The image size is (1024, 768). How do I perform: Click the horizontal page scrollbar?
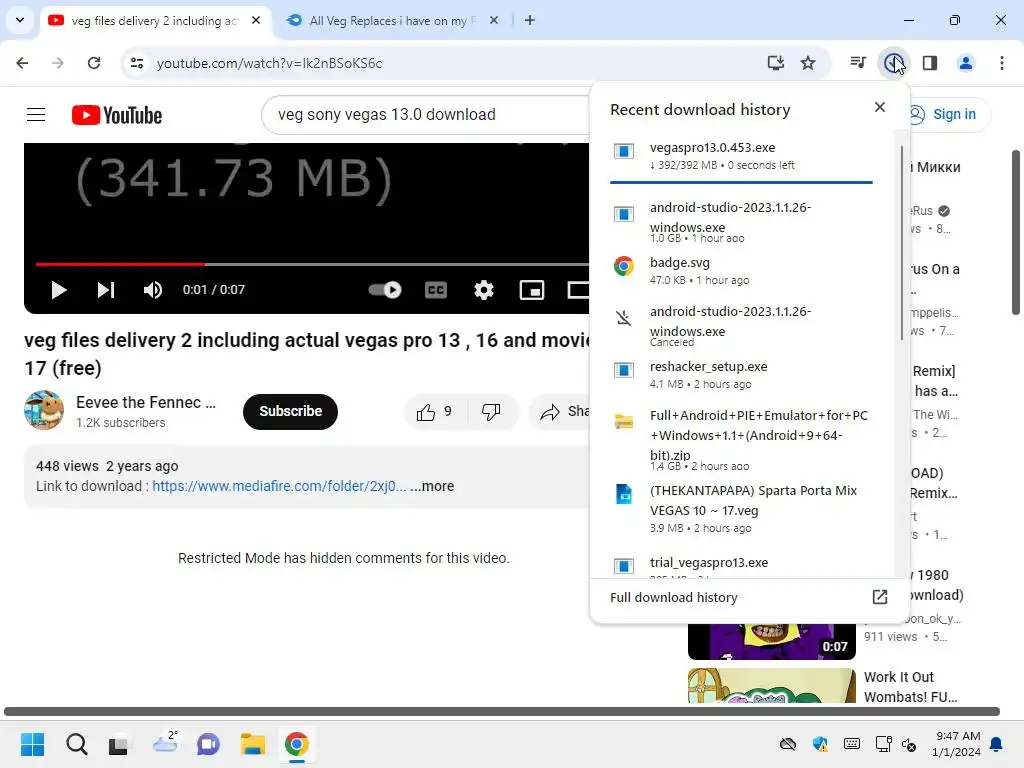click(502, 711)
